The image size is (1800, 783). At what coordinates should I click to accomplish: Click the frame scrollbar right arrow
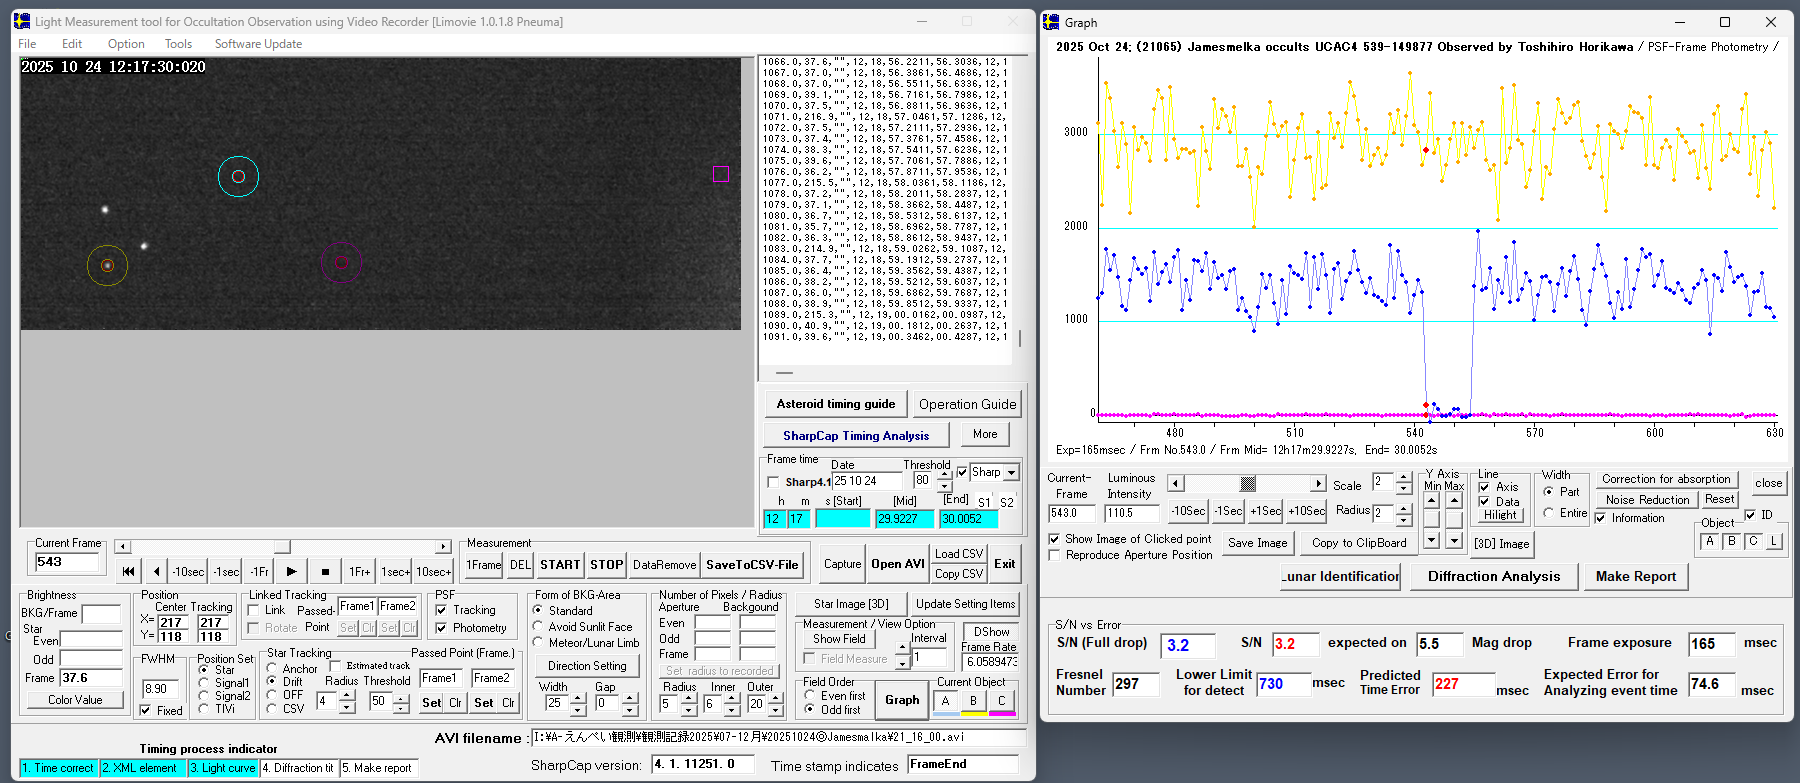pyautogui.click(x=443, y=547)
